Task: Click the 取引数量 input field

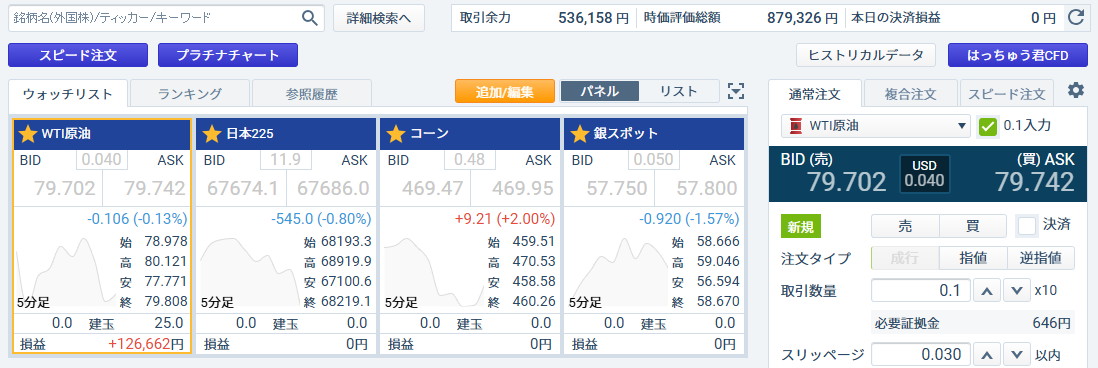Action: pos(921,290)
